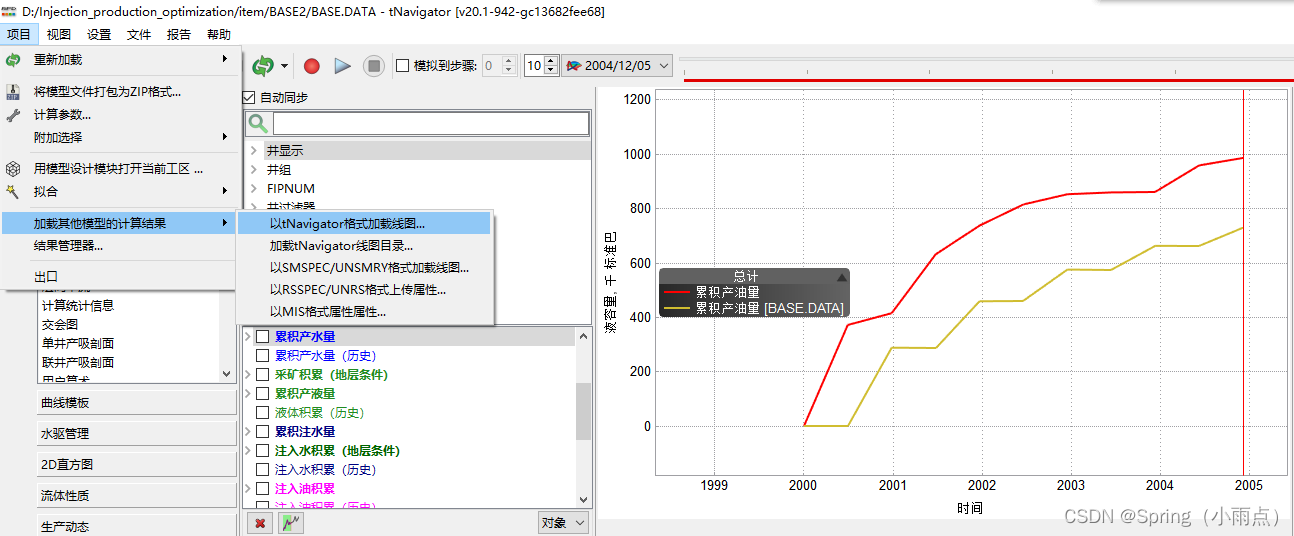
Task: Check the 累积产水量（历史） checkbox
Action: pos(262,356)
